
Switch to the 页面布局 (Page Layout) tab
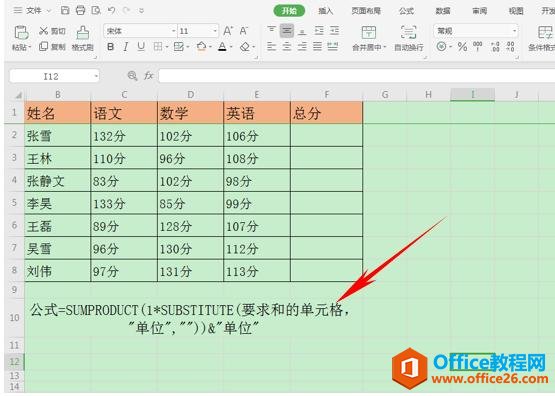click(x=366, y=11)
